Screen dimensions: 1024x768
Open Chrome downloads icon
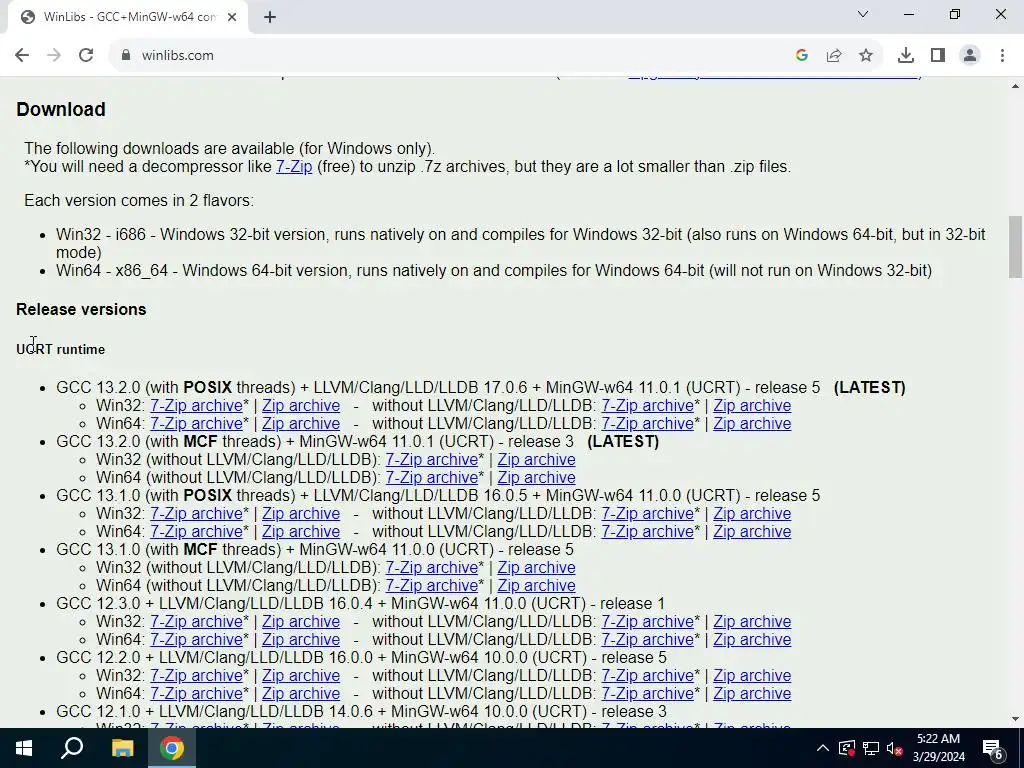(906, 56)
